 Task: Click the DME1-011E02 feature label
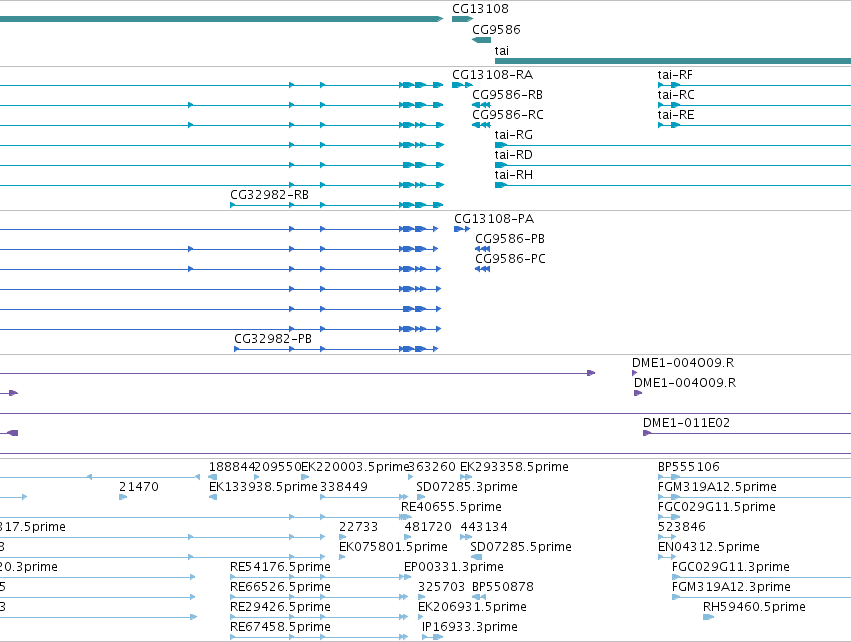point(686,423)
